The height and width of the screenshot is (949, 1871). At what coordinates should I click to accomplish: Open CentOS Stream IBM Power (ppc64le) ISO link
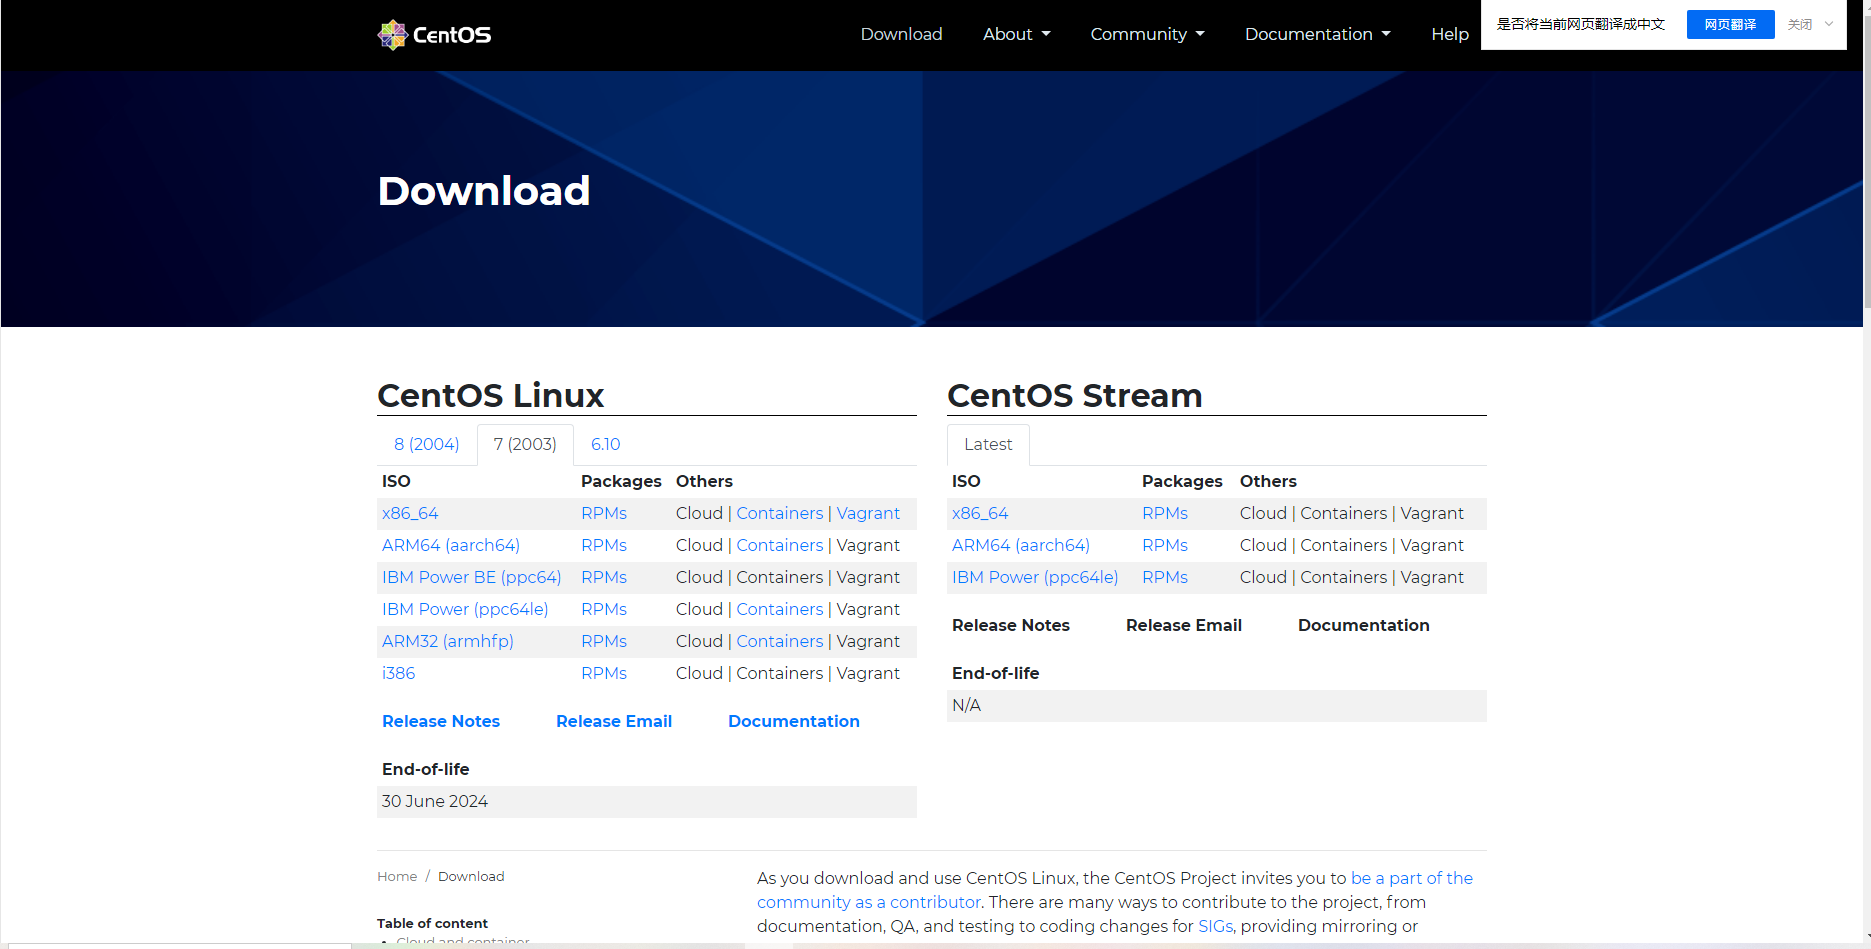coord(1035,577)
